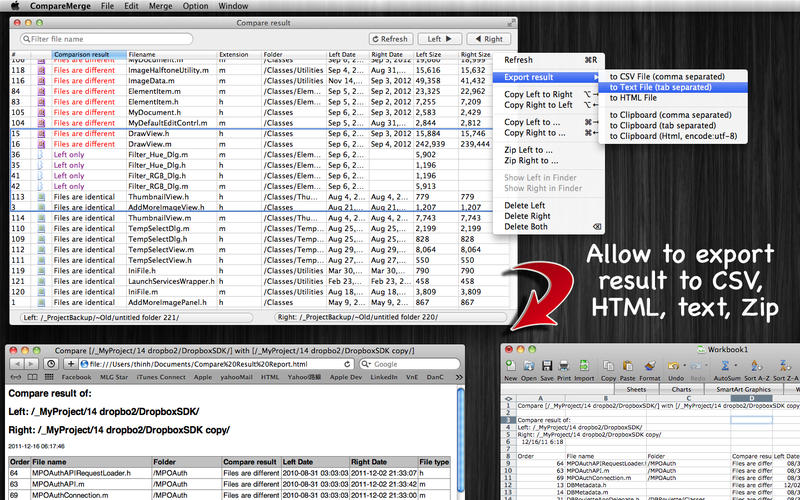
Task: Open the AutoSum dropdown arrow
Action: 735,365
